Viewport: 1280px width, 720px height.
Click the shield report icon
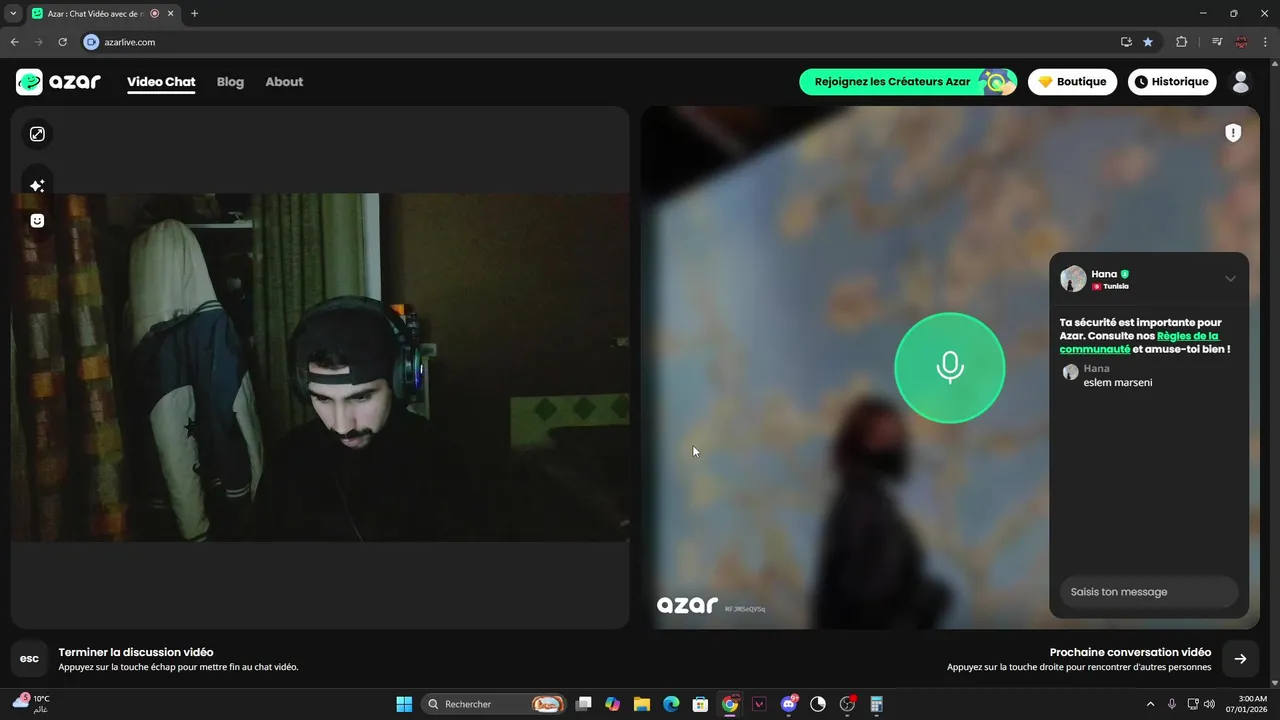point(1233,133)
